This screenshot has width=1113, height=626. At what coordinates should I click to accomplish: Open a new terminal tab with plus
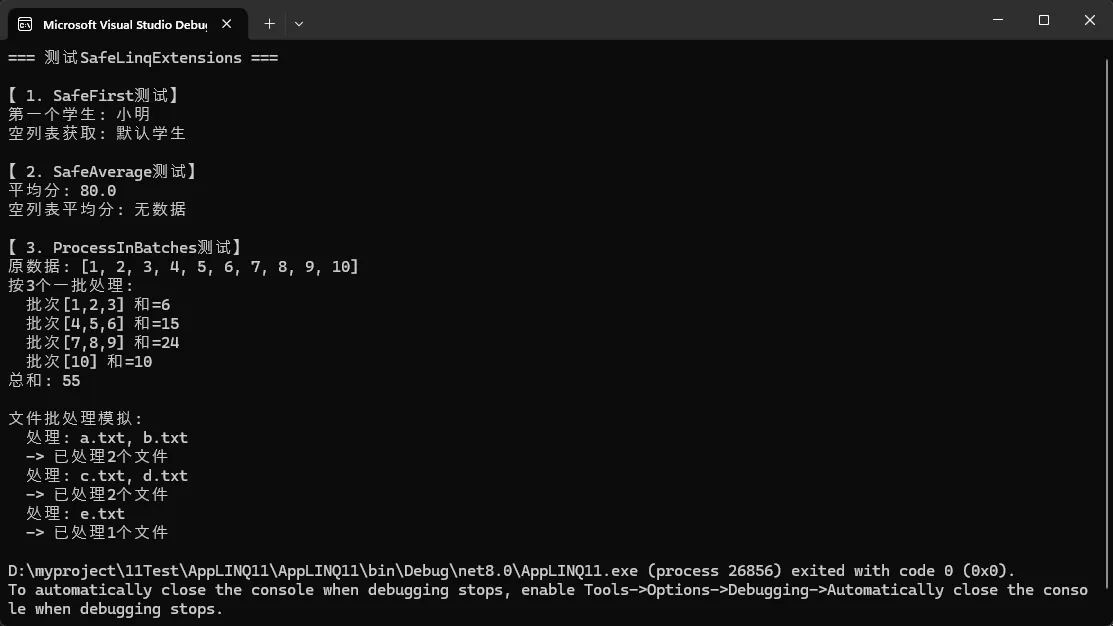(x=269, y=23)
